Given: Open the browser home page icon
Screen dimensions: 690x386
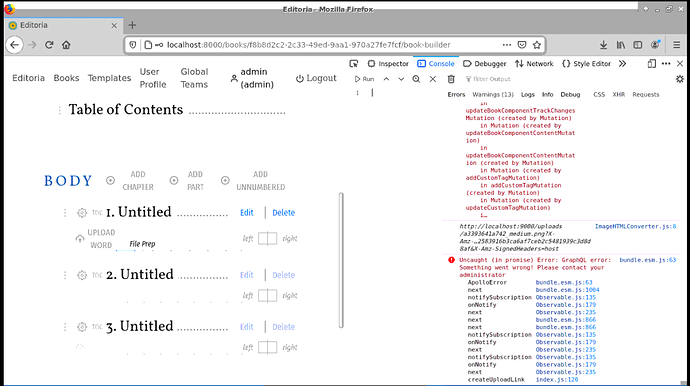Looking at the screenshot, I should (x=66, y=45).
